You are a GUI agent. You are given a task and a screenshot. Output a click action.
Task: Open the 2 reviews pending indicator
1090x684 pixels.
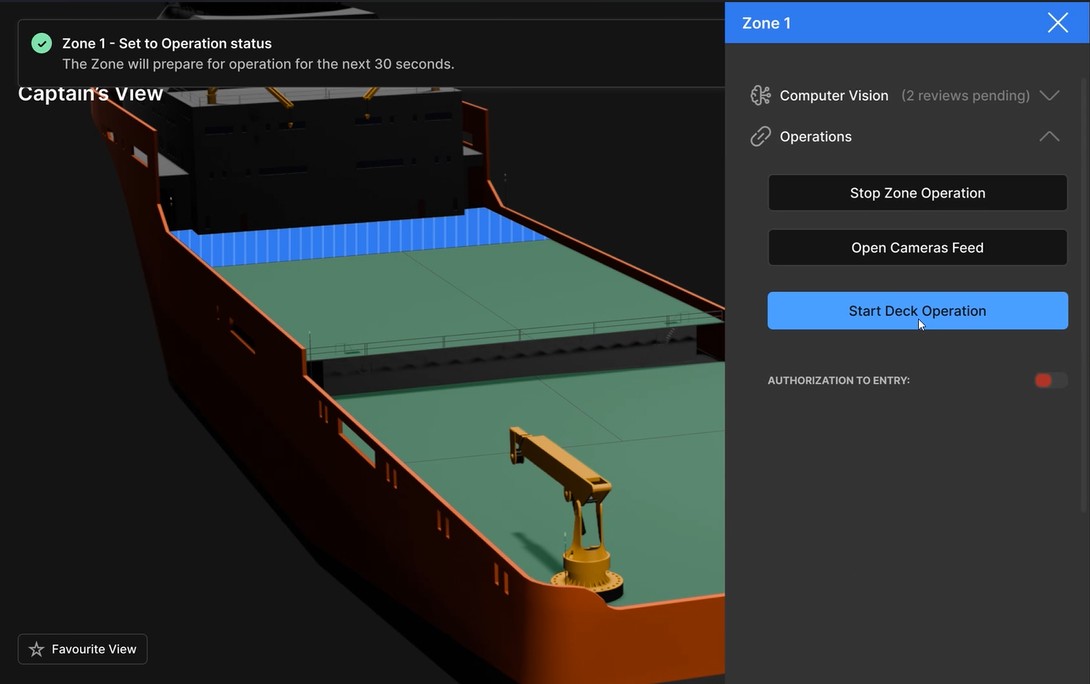coord(965,96)
